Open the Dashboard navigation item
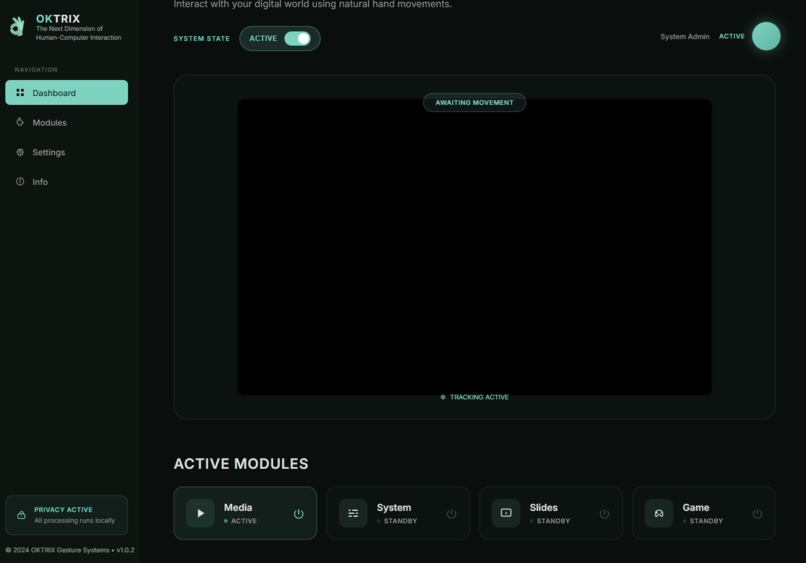This screenshot has height=563, width=806. coord(66,93)
